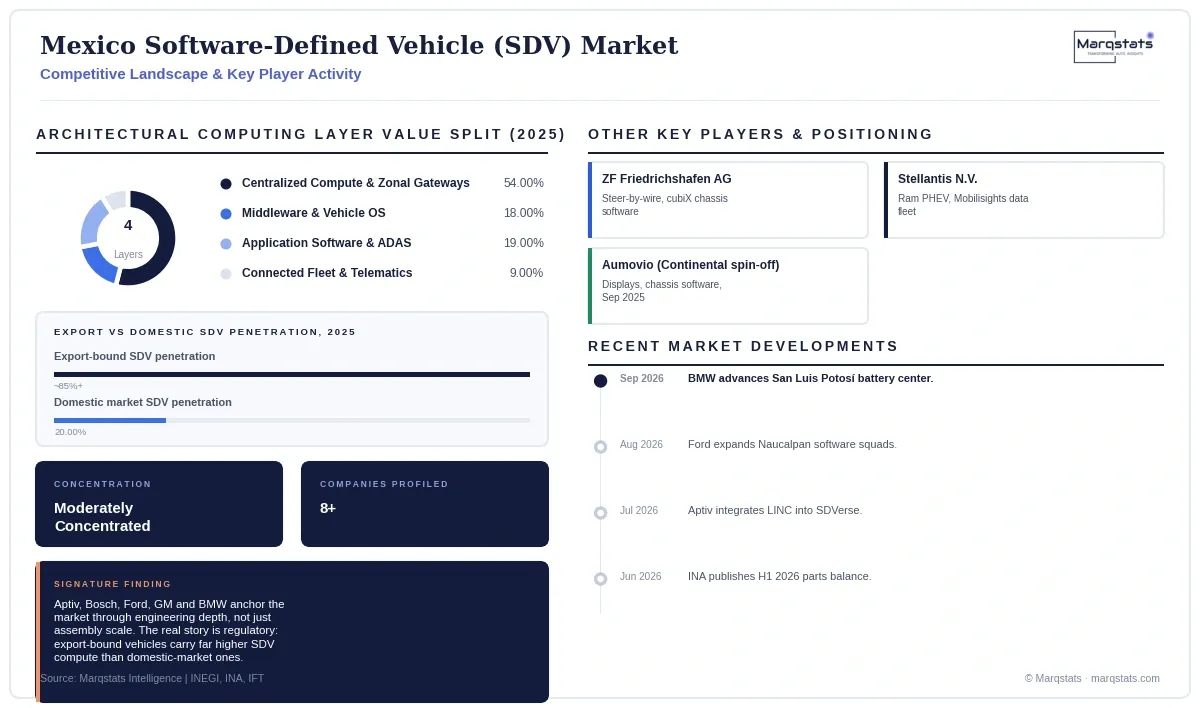Click the blue Middleware & Vehicle OS legend dot
This screenshot has width=1200, height=708.
click(x=226, y=214)
